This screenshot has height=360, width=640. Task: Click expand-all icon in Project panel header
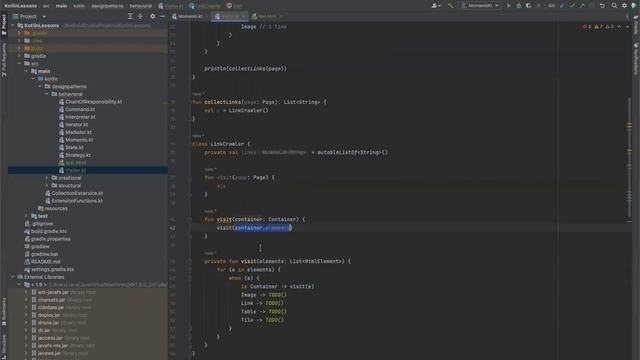(x=130, y=16)
